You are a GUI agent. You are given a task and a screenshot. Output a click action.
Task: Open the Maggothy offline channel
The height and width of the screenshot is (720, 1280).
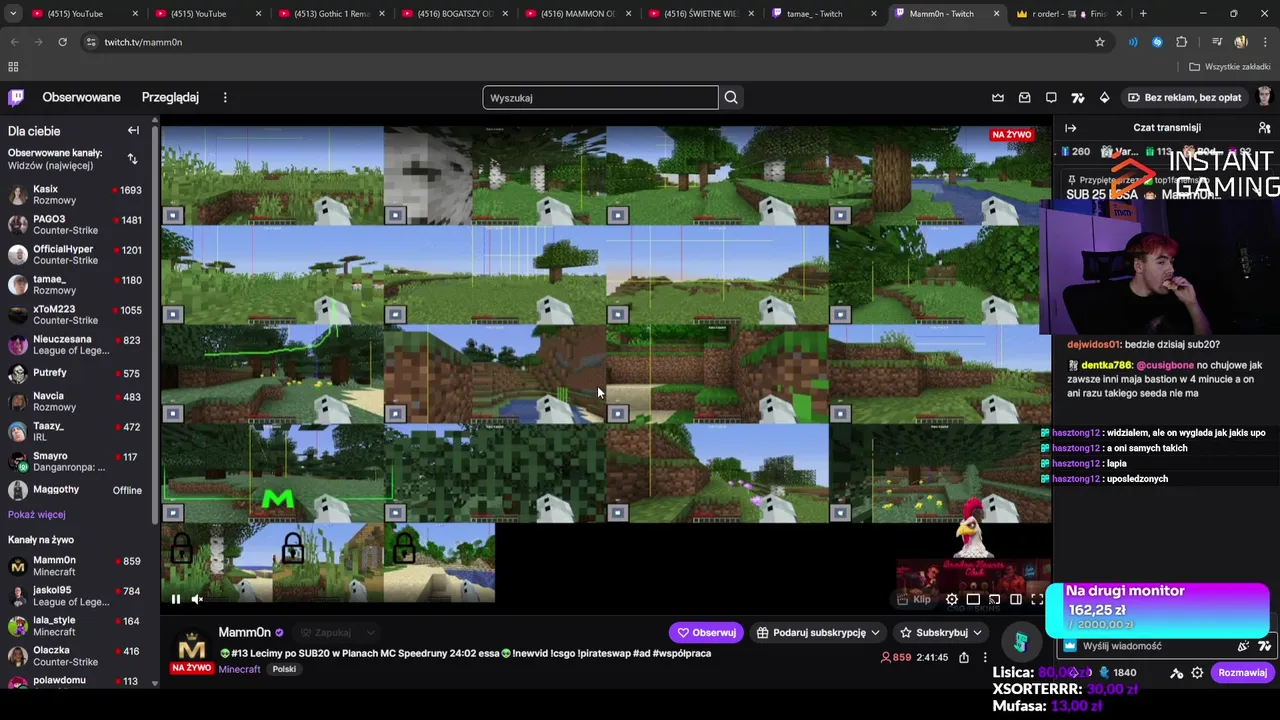click(77, 490)
